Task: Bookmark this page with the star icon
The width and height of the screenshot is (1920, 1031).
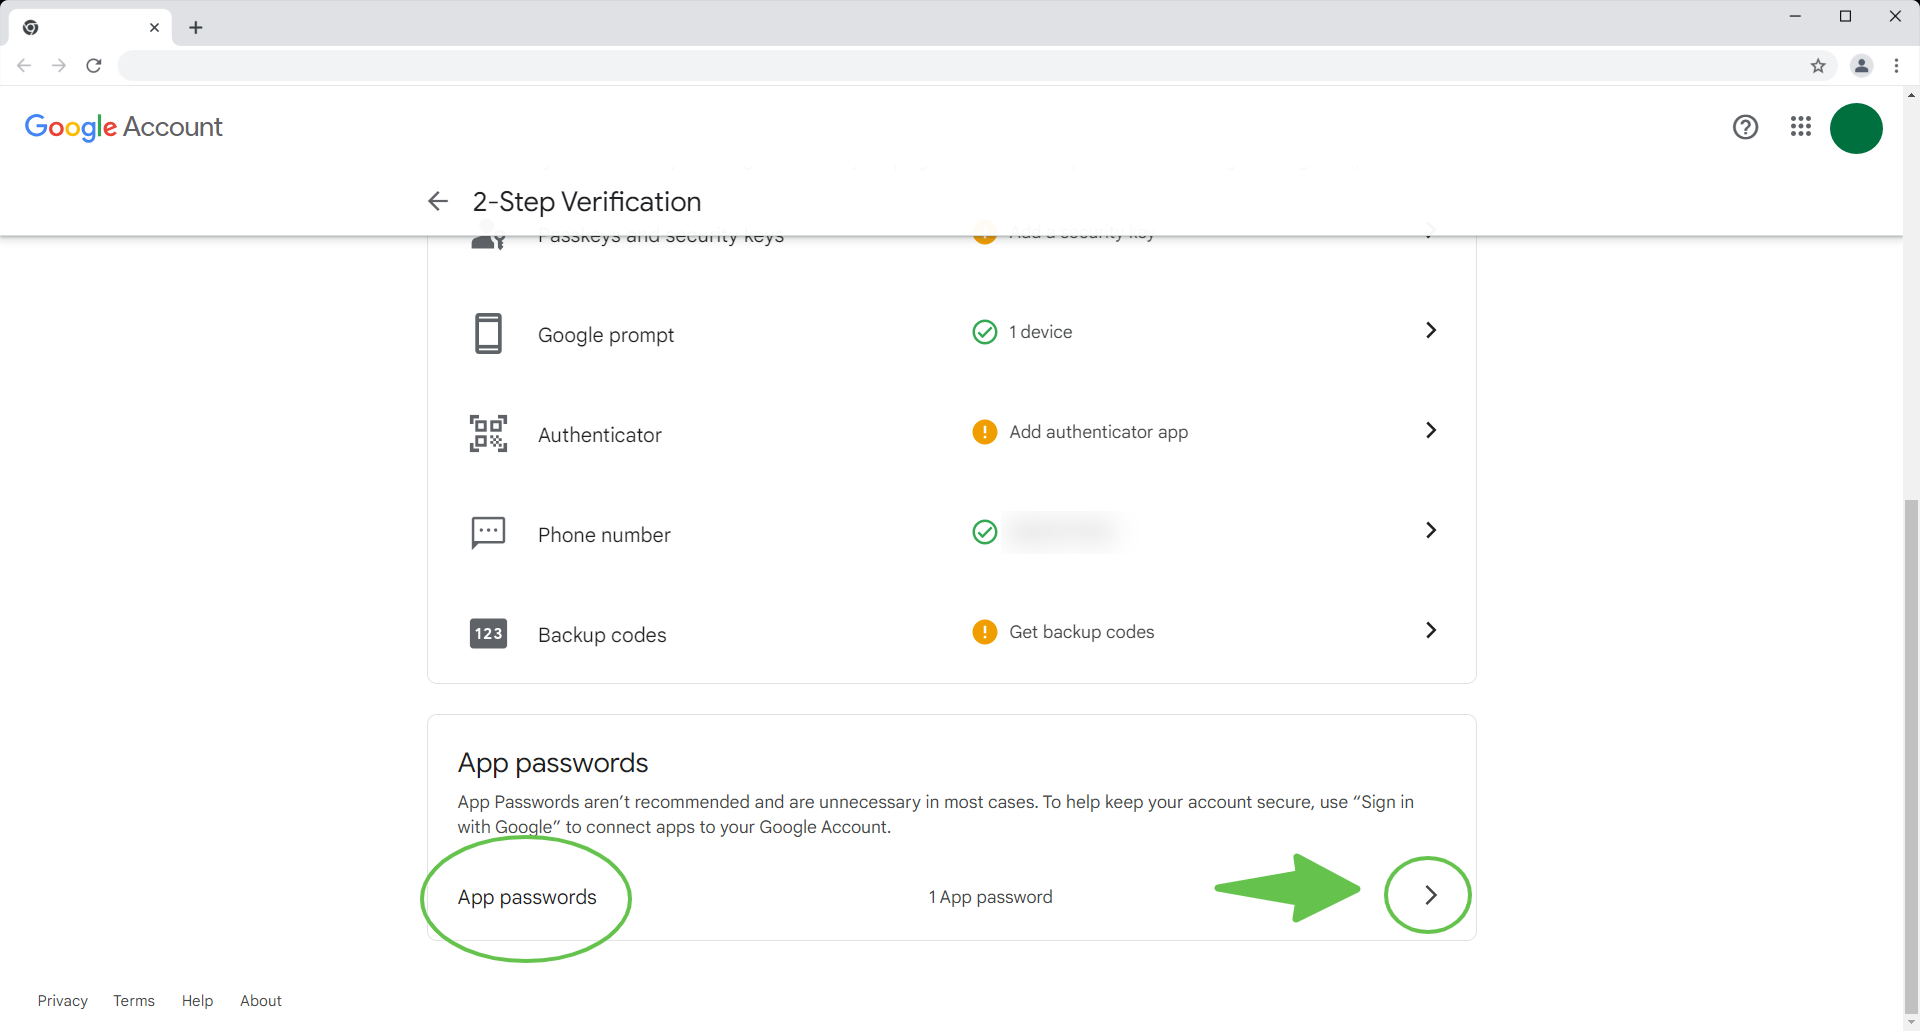Action: 1818,66
